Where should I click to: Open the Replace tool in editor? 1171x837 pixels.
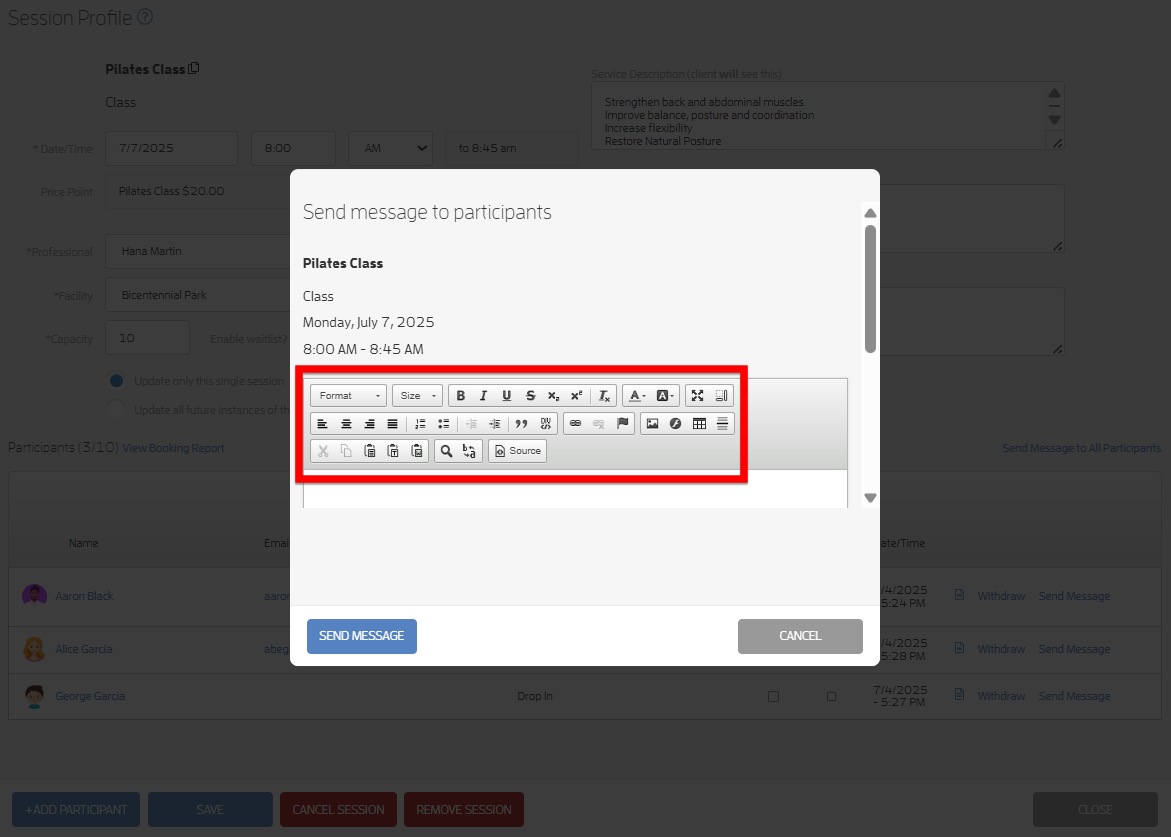[469, 451]
